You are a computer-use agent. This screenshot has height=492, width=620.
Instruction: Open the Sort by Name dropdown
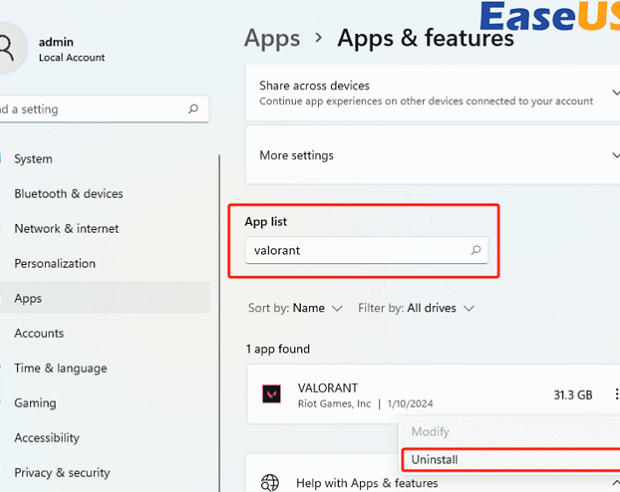pos(295,308)
